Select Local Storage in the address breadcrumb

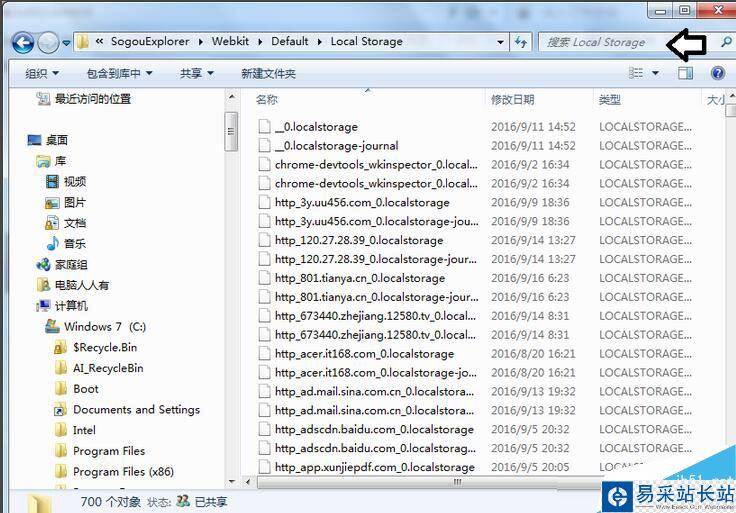point(367,41)
